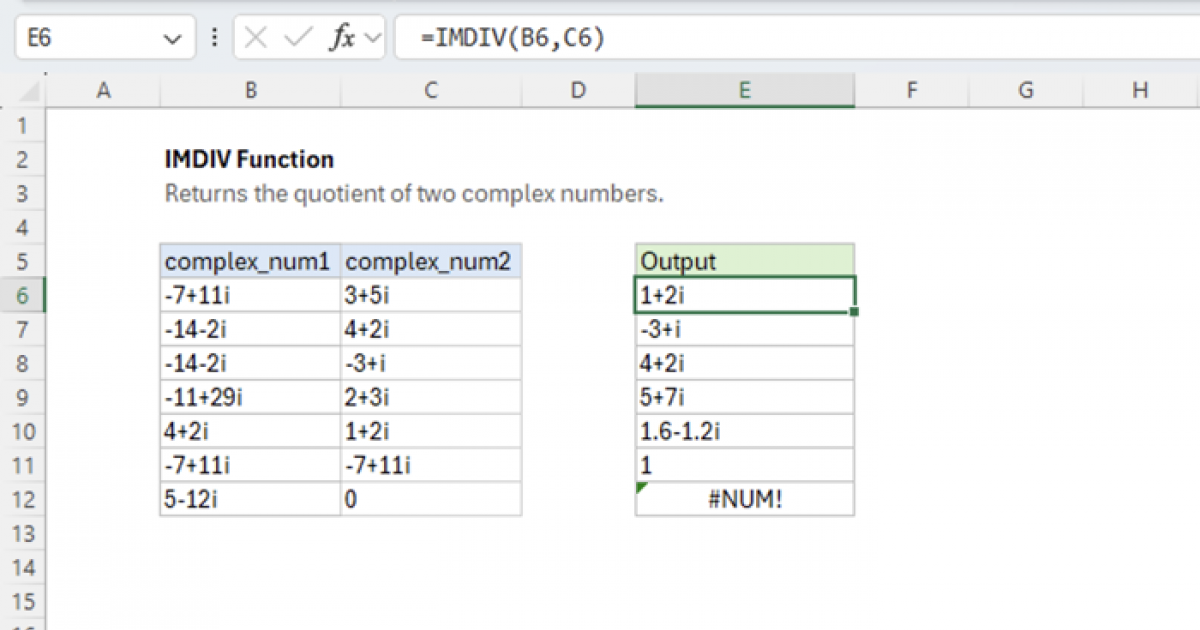Click the Insert Function fx icon

pyautogui.click(x=343, y=38)
